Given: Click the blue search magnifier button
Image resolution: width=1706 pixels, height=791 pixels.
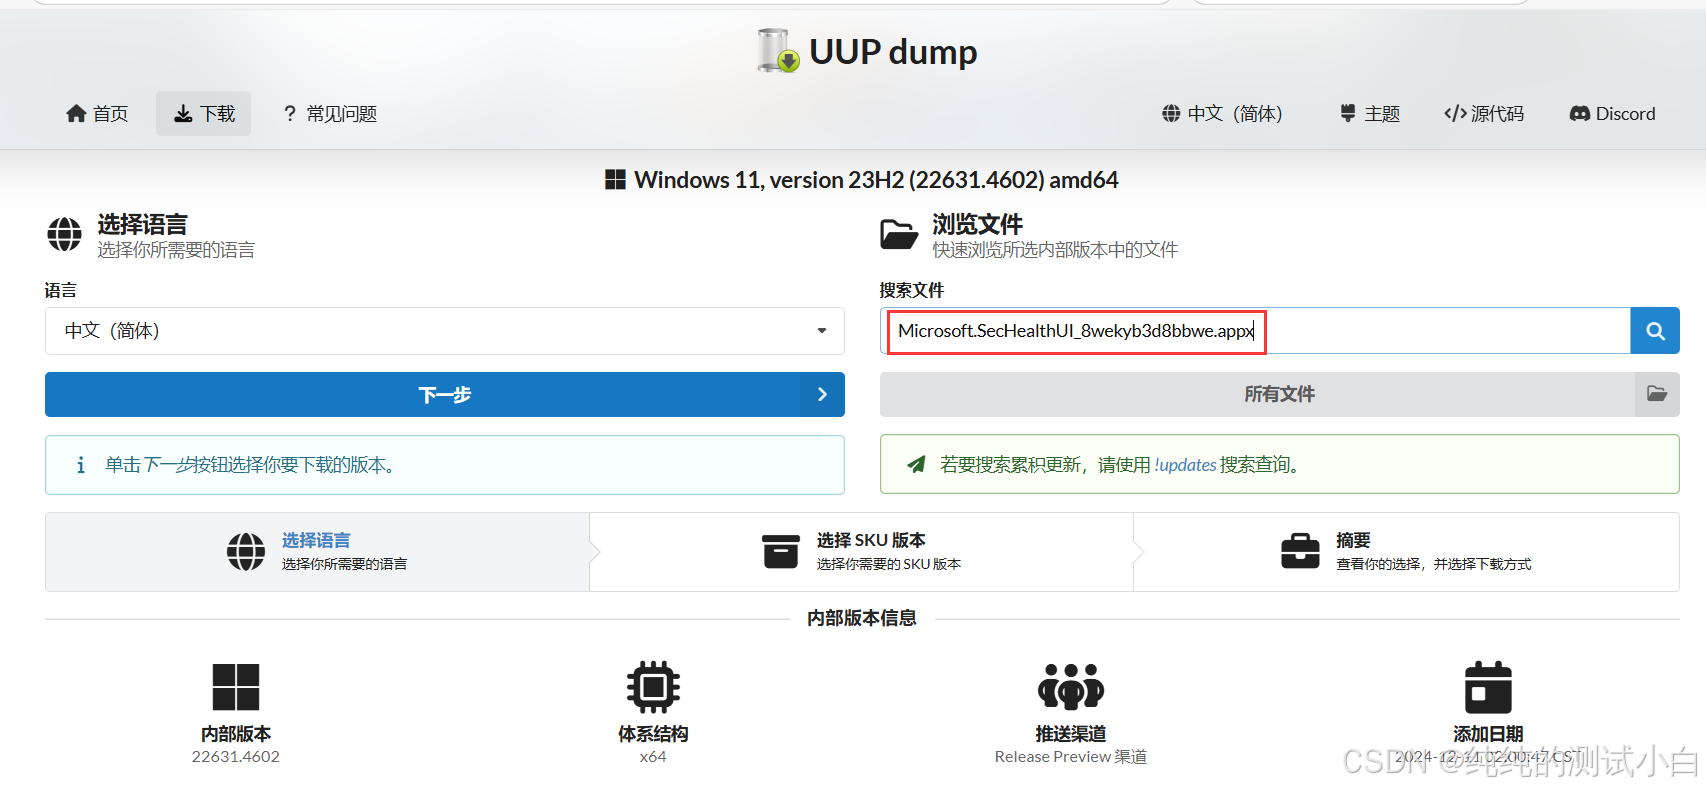Looking at the screenshot, I should (1655, 331).
